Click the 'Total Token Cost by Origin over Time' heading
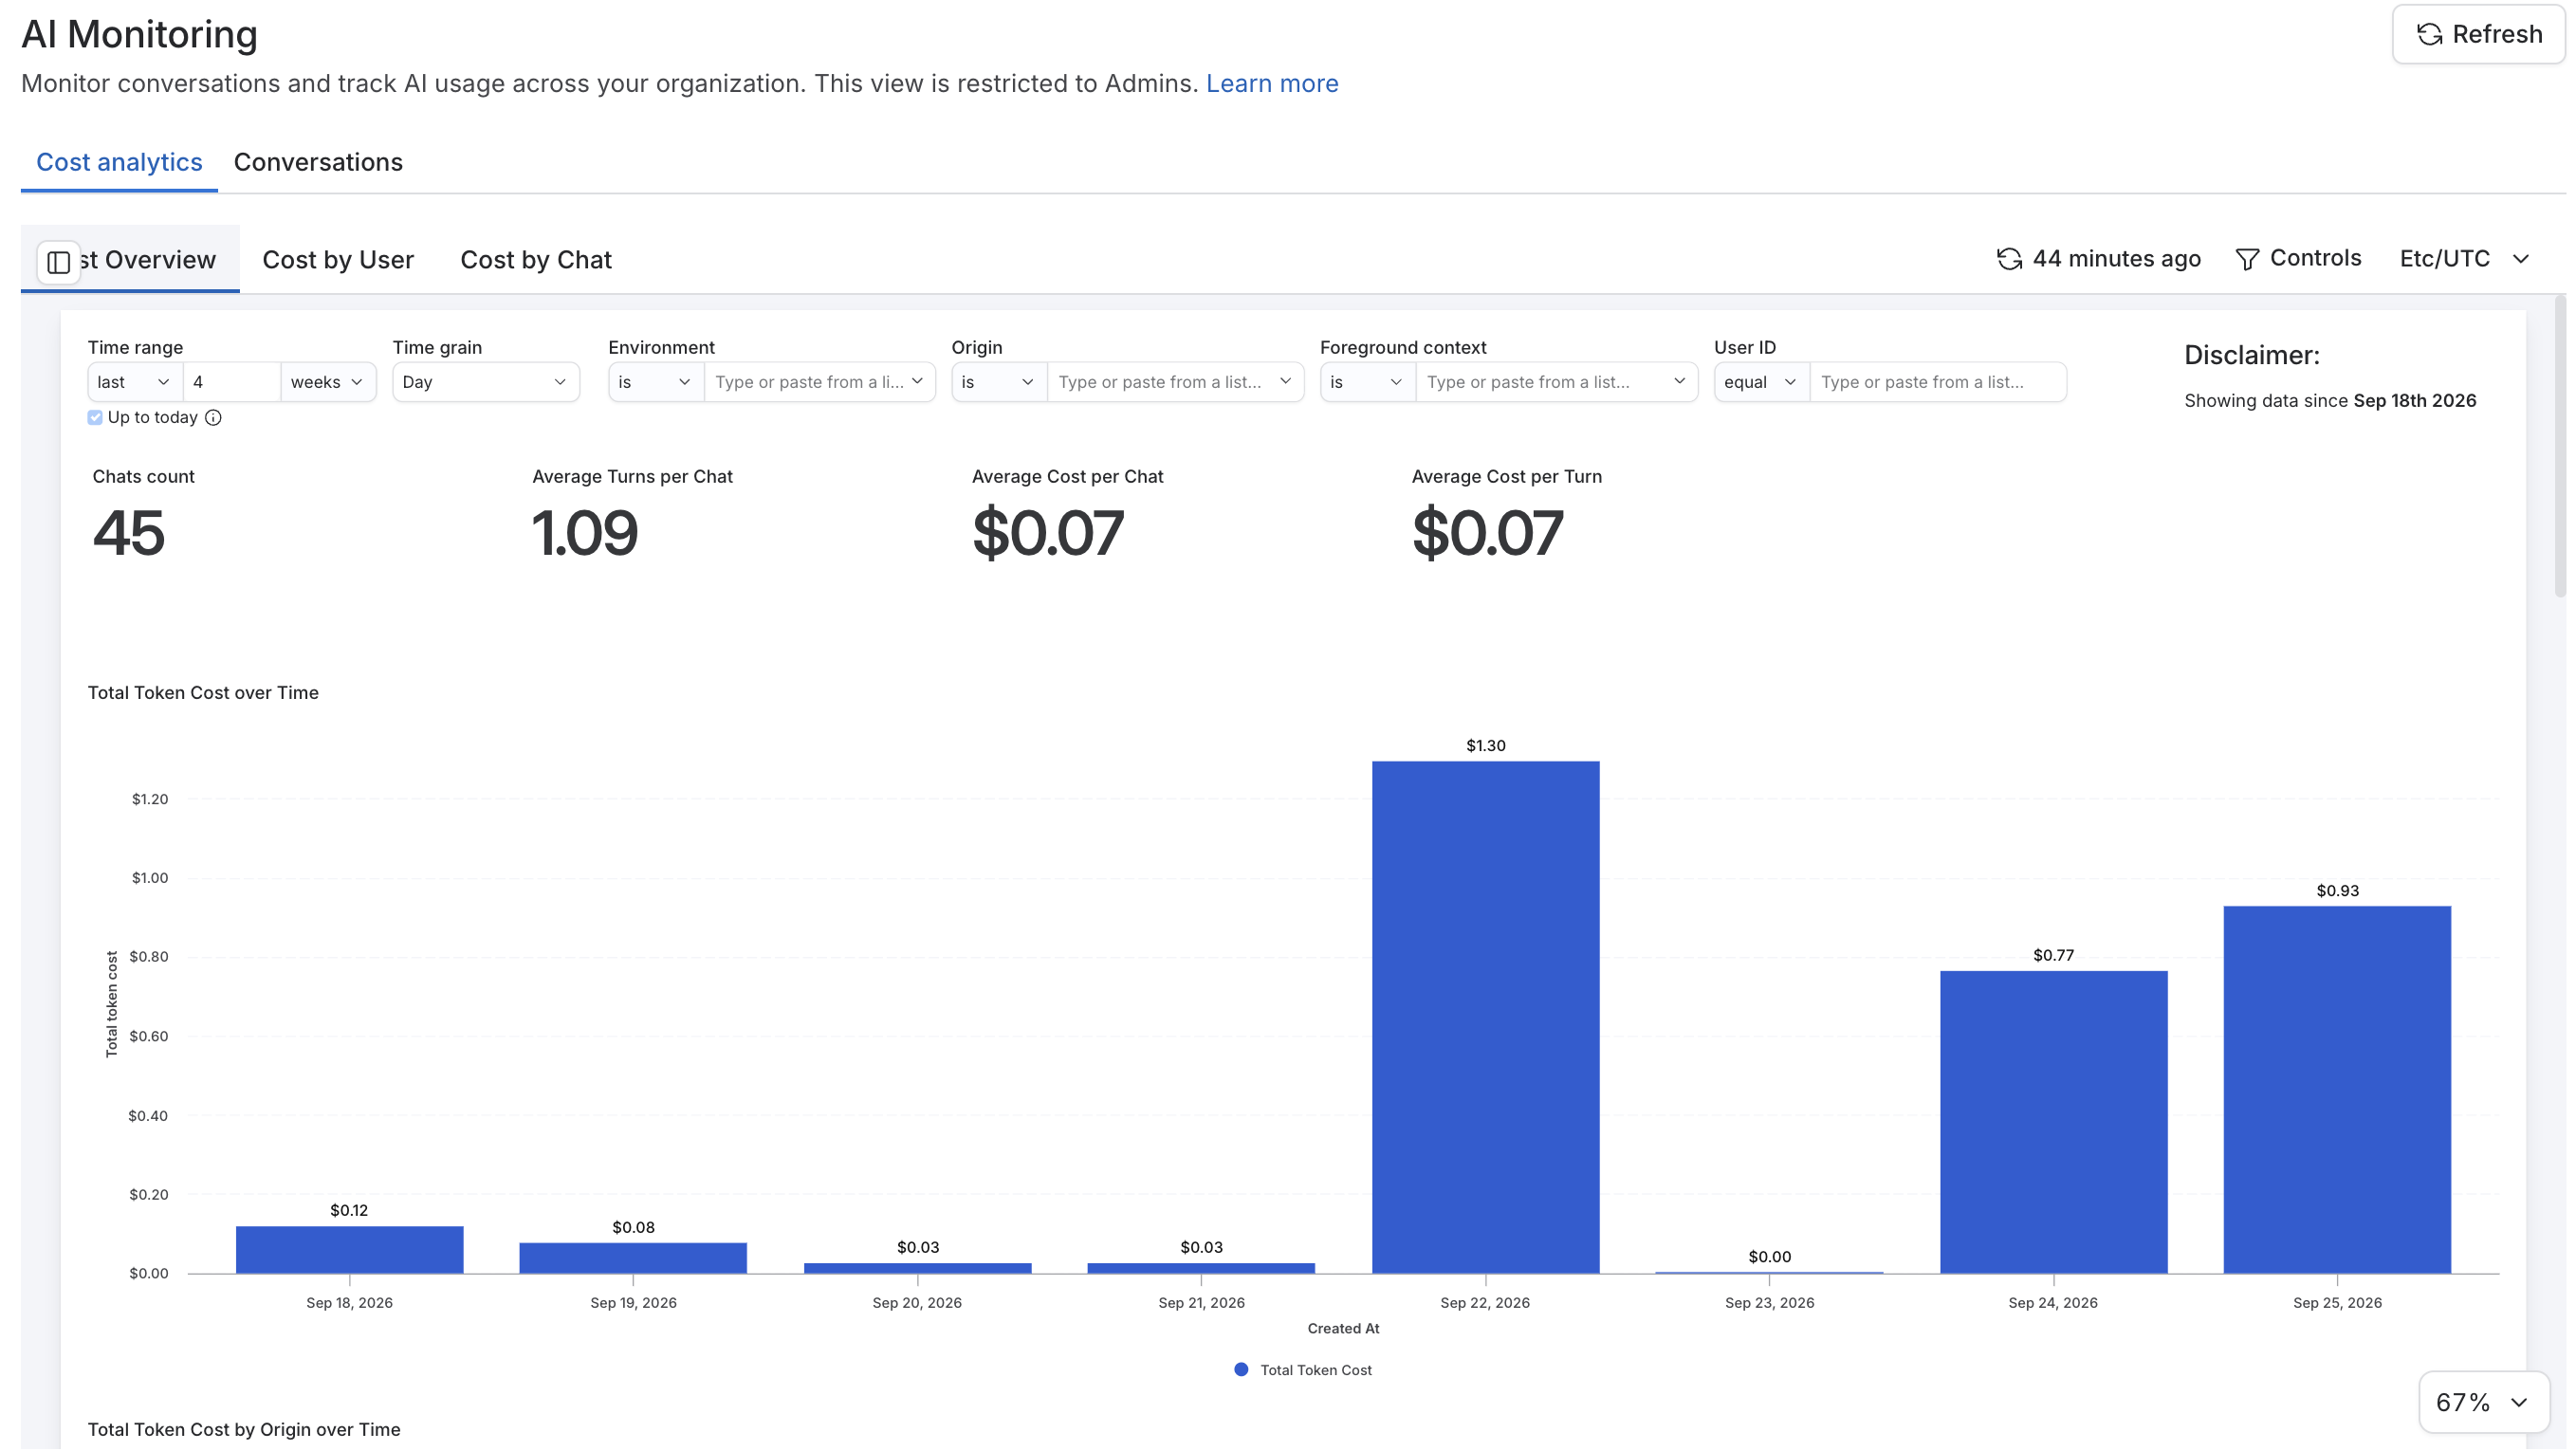The height and width of the screenshot is (1451, 2576). (244, 1430)
